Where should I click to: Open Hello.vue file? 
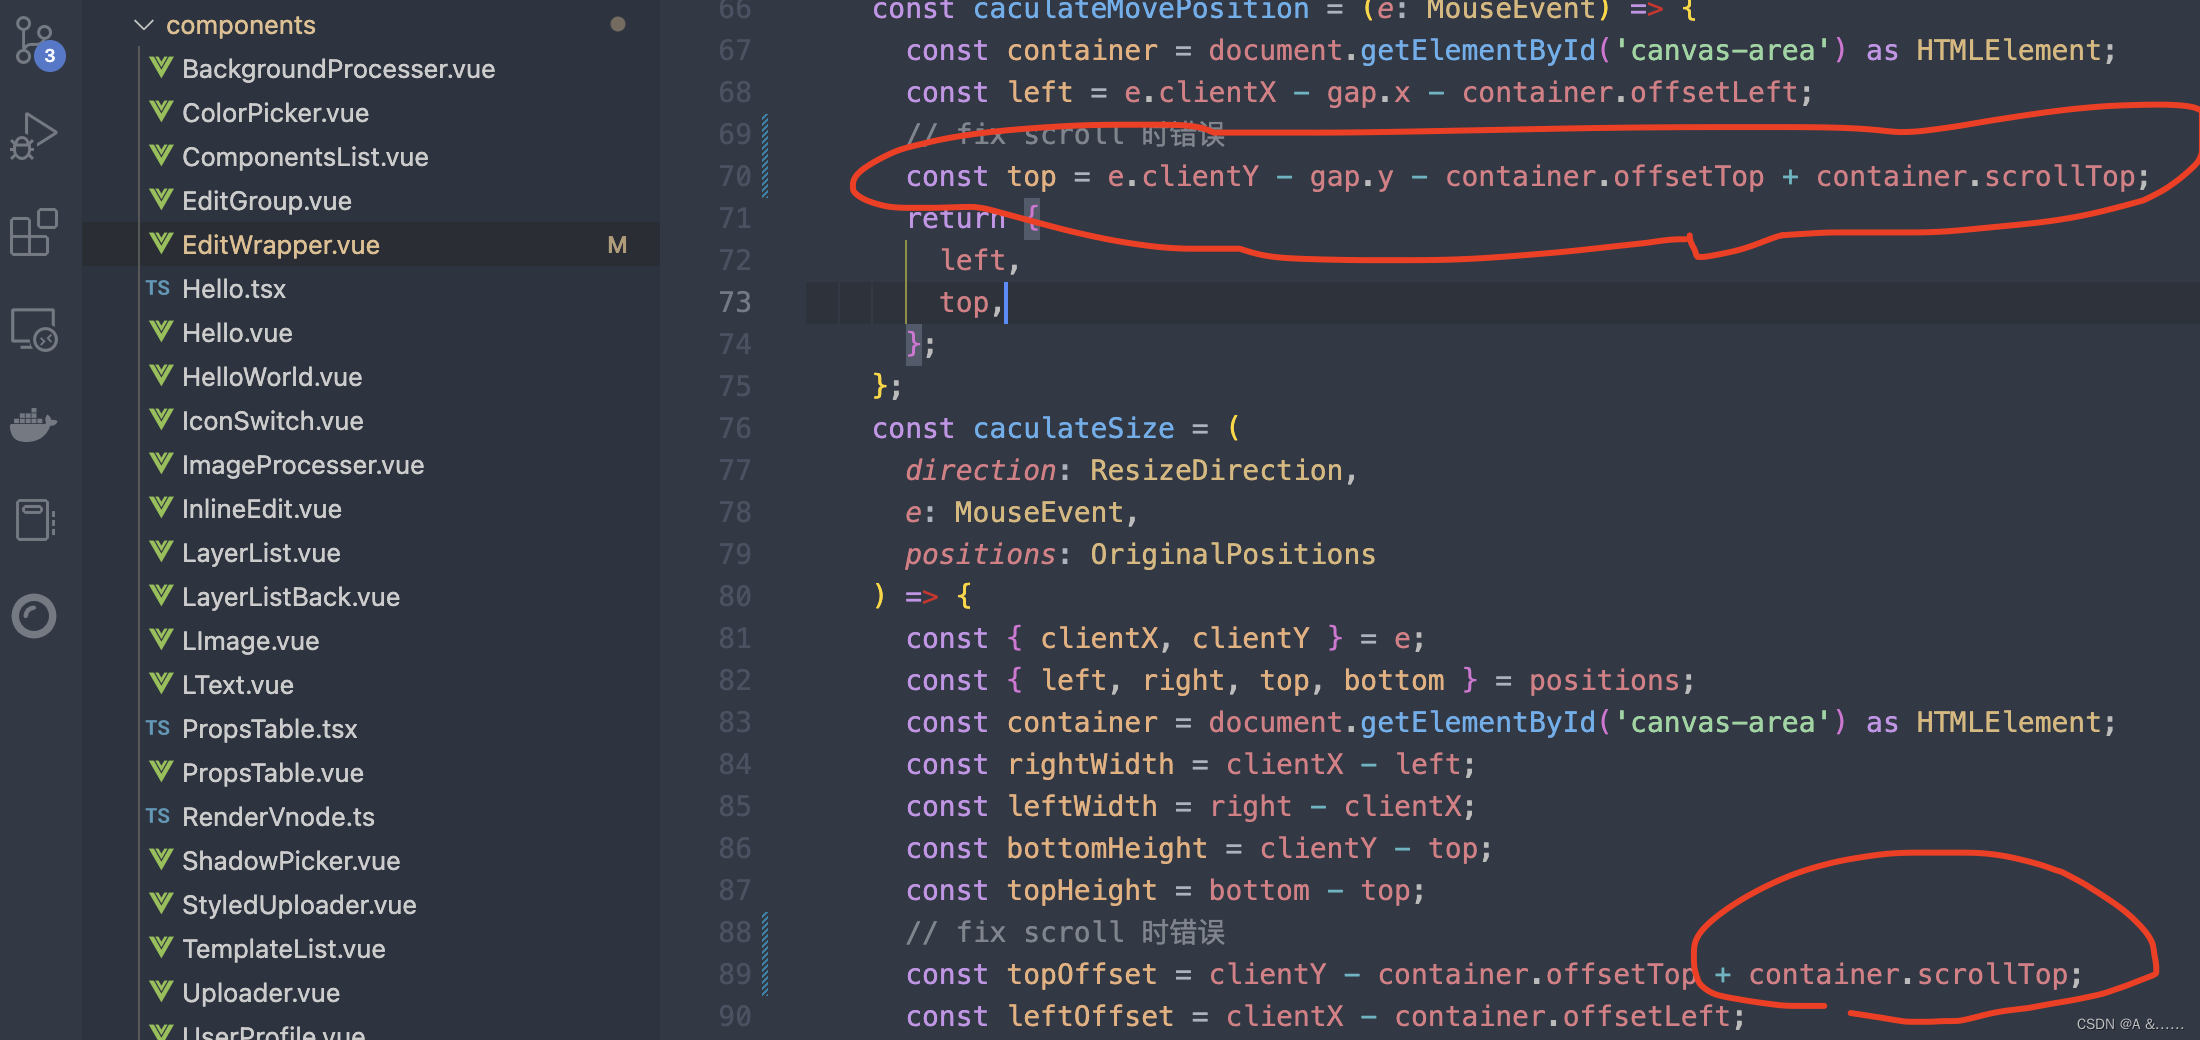tap(237, 333)
